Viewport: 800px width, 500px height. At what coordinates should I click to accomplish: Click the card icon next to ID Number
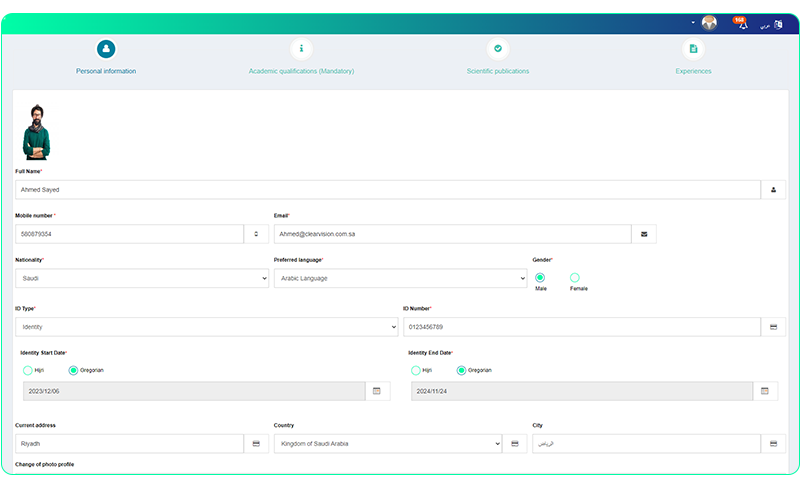point(774,327)
